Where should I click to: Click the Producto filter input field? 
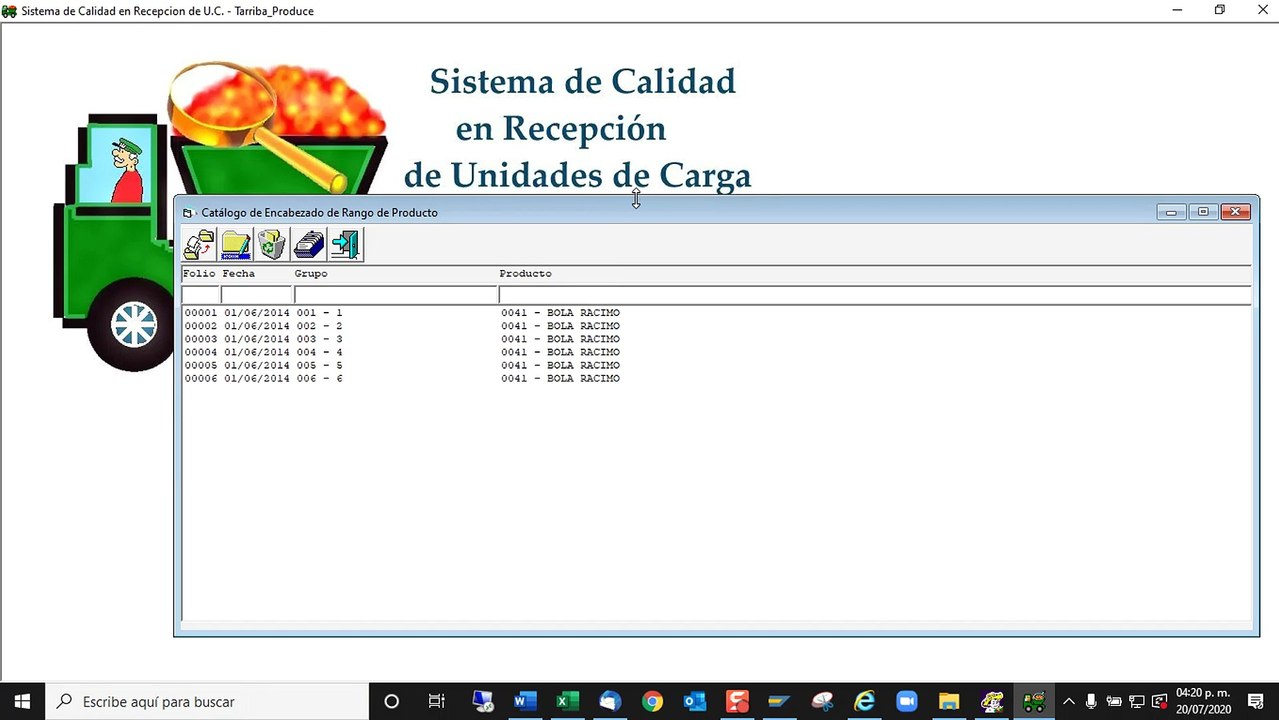click(875, 295)
